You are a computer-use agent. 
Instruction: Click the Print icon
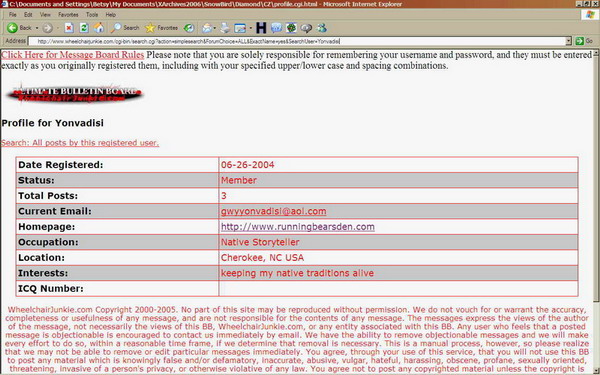click(x=225, y=28)
